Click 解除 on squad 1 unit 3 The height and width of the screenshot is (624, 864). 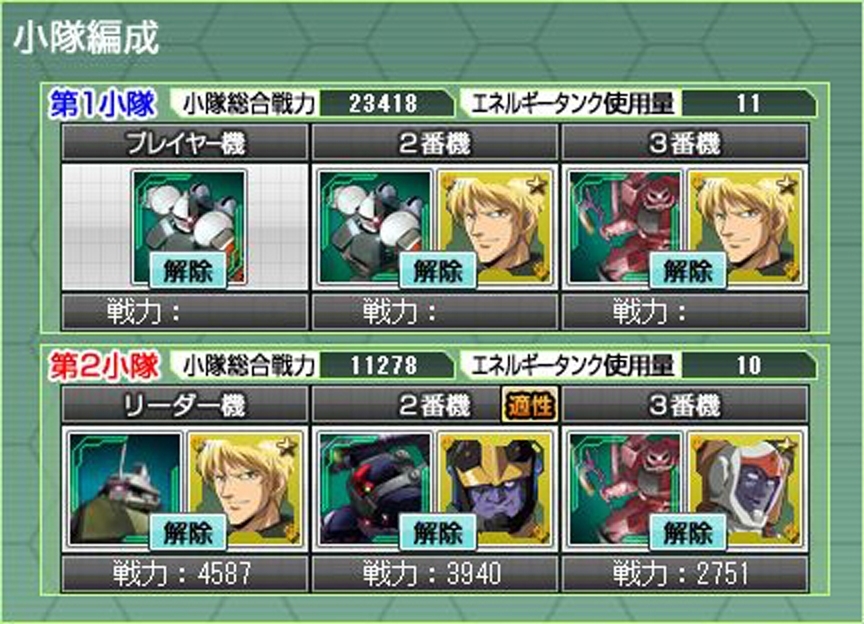[x=688, y=271]
